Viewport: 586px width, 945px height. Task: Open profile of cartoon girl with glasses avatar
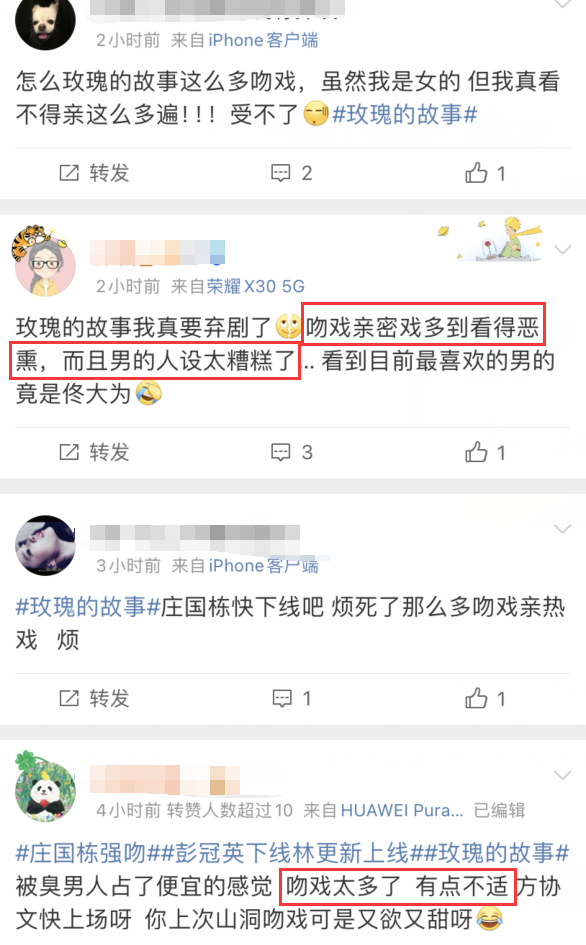44,263
